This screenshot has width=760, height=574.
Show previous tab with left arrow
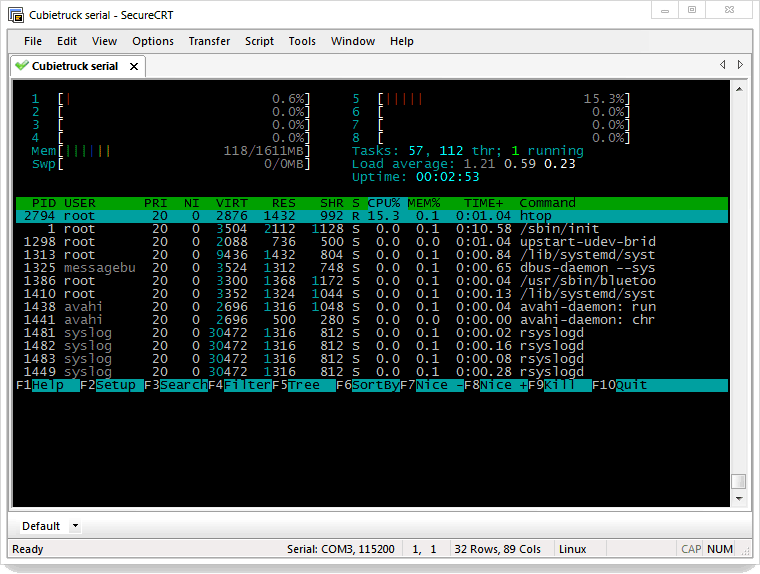(x=723, y=64)
